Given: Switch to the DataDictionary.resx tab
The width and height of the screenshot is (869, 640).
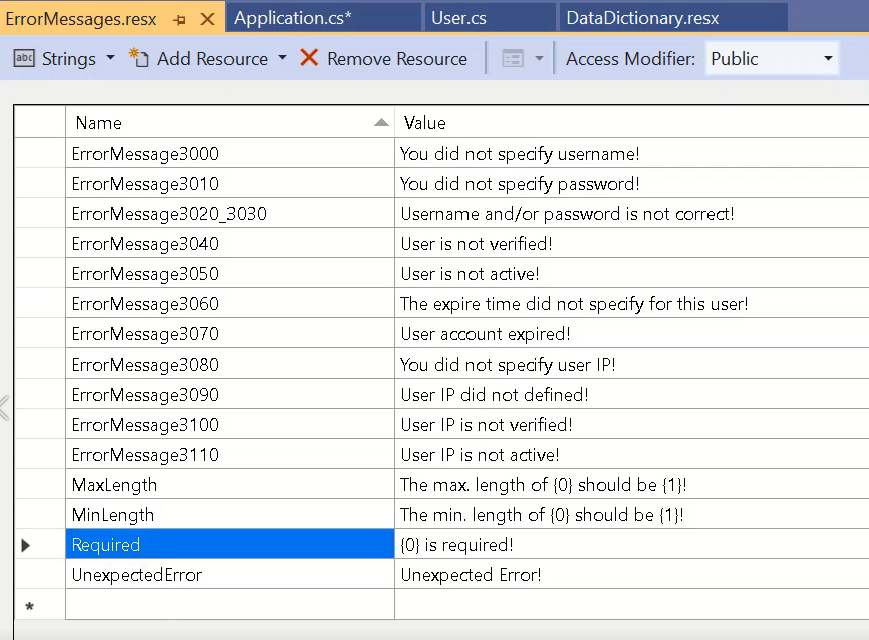Looking at the screenshot, I should point(673,18).
